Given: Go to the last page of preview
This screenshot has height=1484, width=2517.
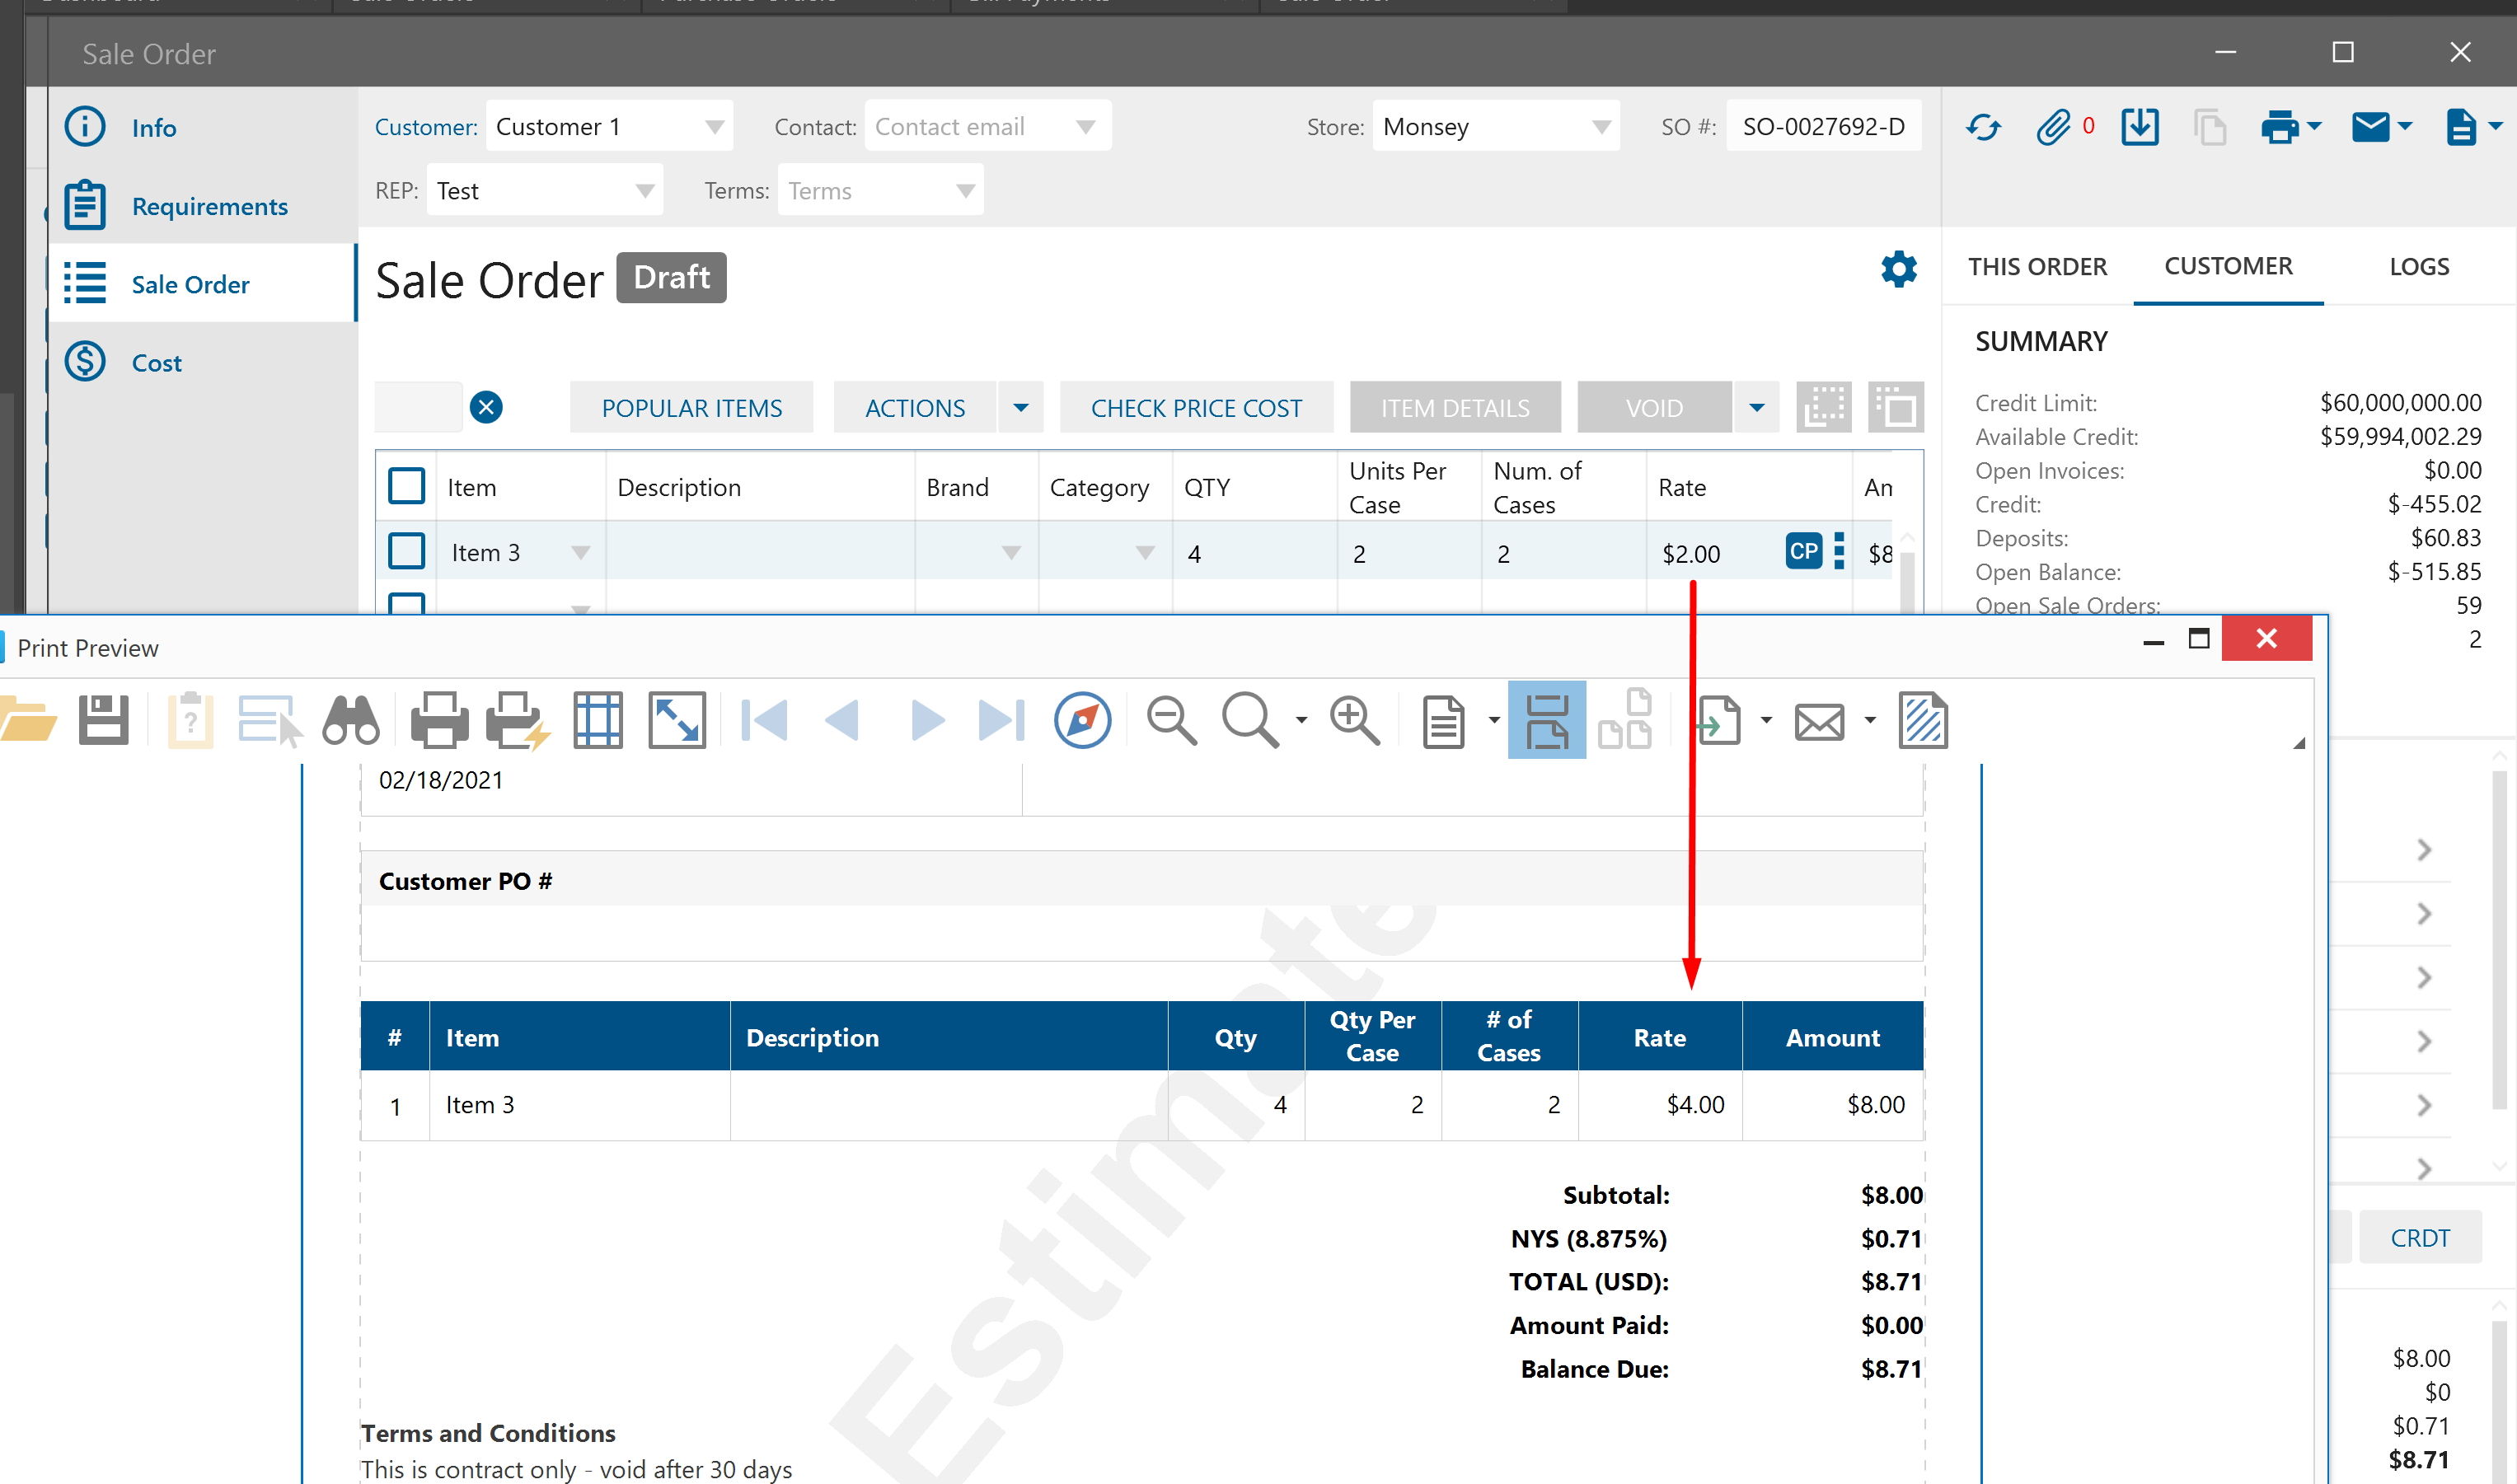Looking at the screenshot, I should click(x=1001, y=720).
